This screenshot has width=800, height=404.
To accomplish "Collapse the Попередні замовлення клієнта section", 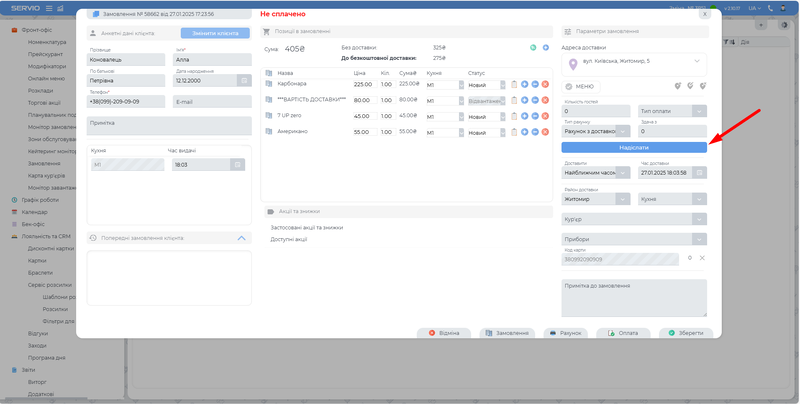I will click(x=241, y=238).
